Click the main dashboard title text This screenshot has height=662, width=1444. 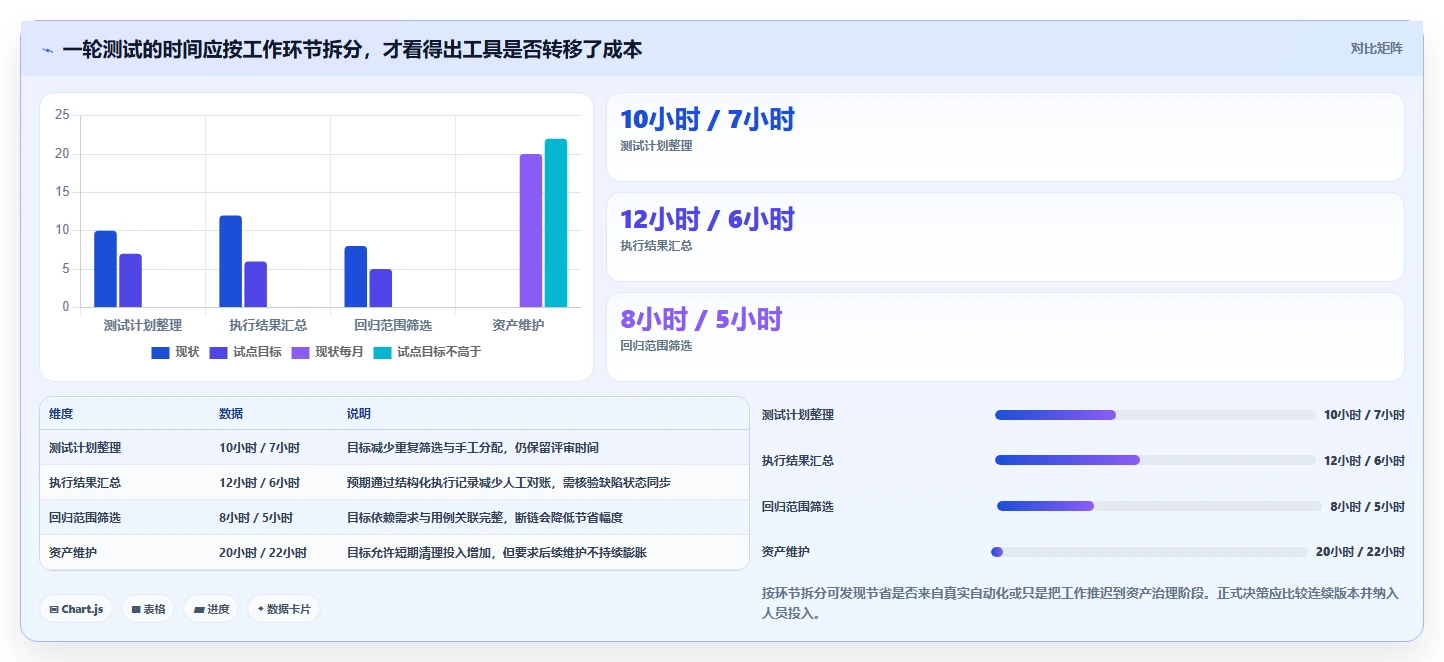pos(352,49)
